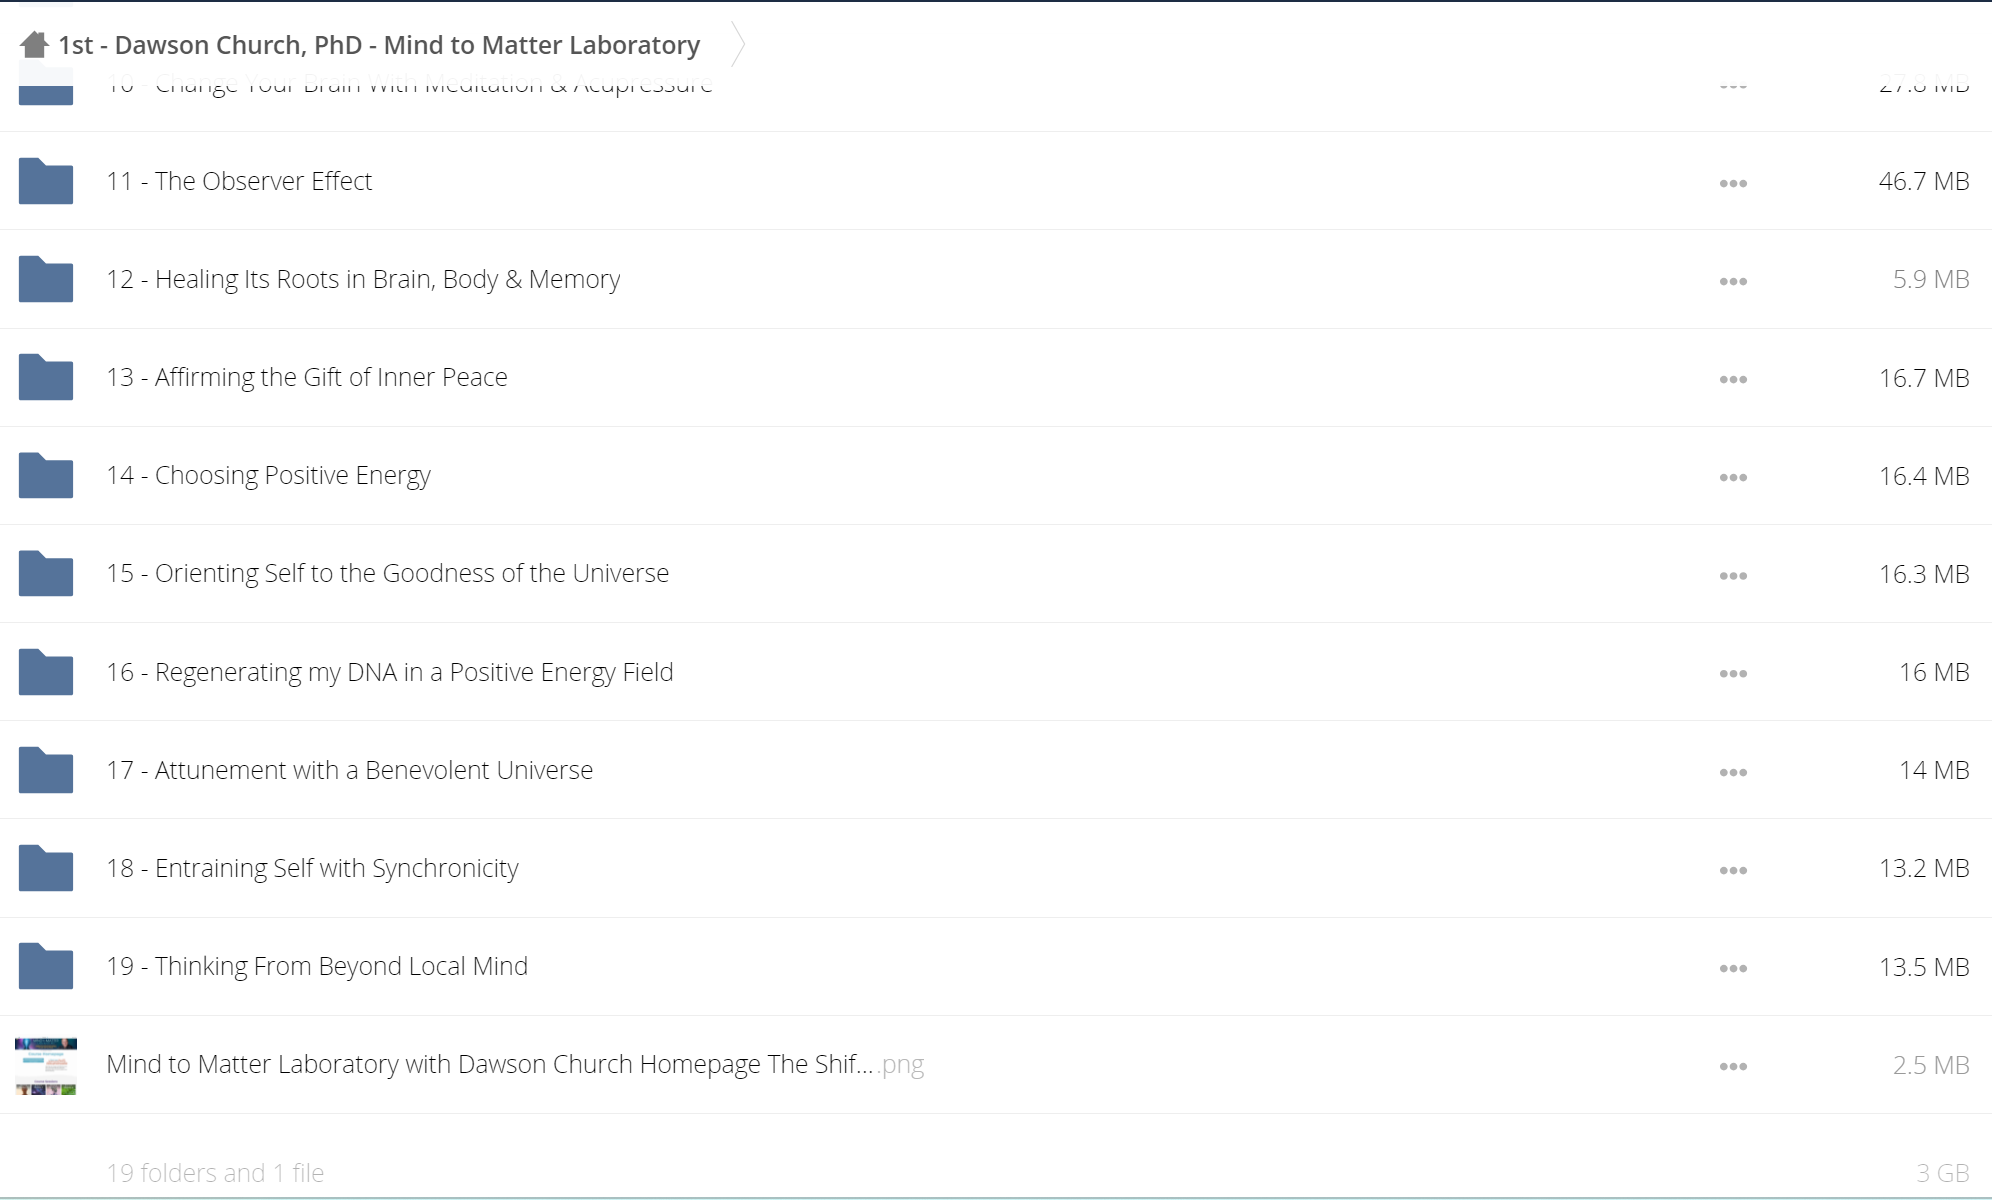The image size is (1992, 1200).
Task: Open options menu for the Homepage png file
Action: [x=1733, y=1066]
